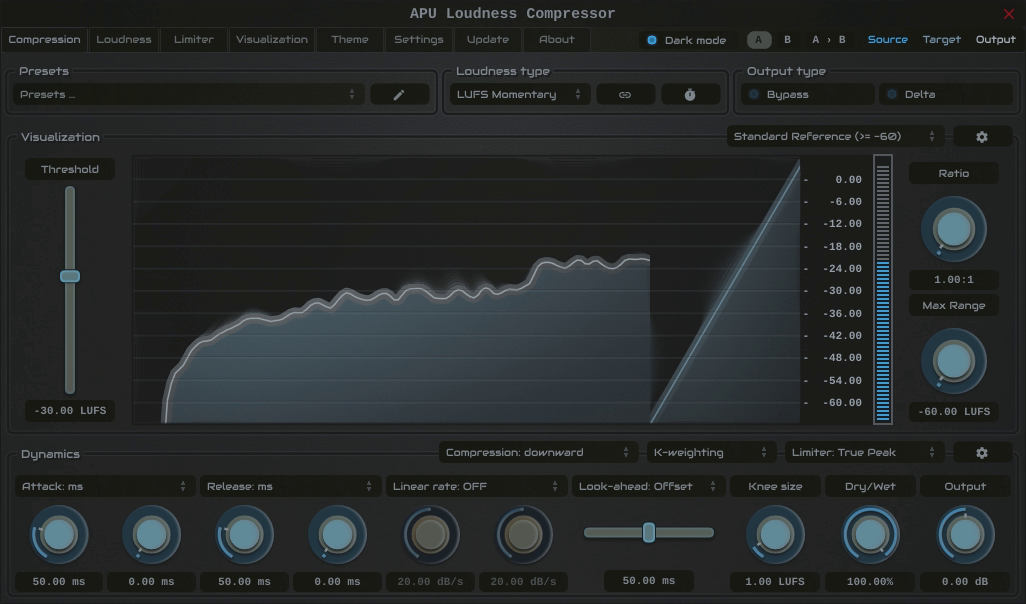Select state A
This screenshot has height=604, width=1026.
point(758,40)
